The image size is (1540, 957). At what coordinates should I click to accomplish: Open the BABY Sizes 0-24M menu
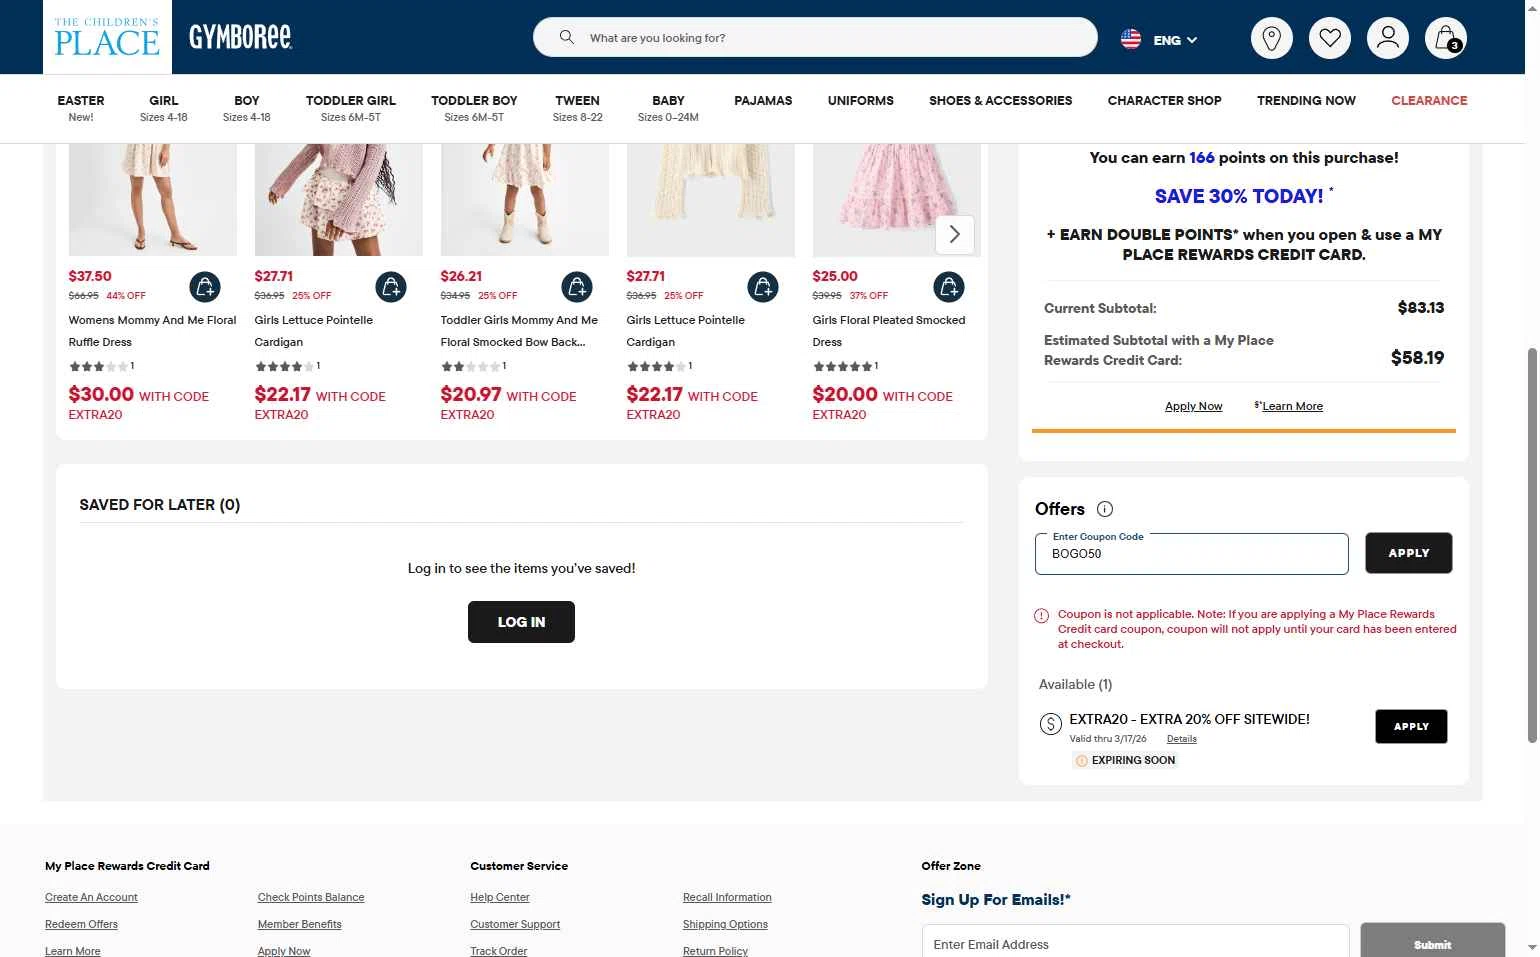point(668,108)
